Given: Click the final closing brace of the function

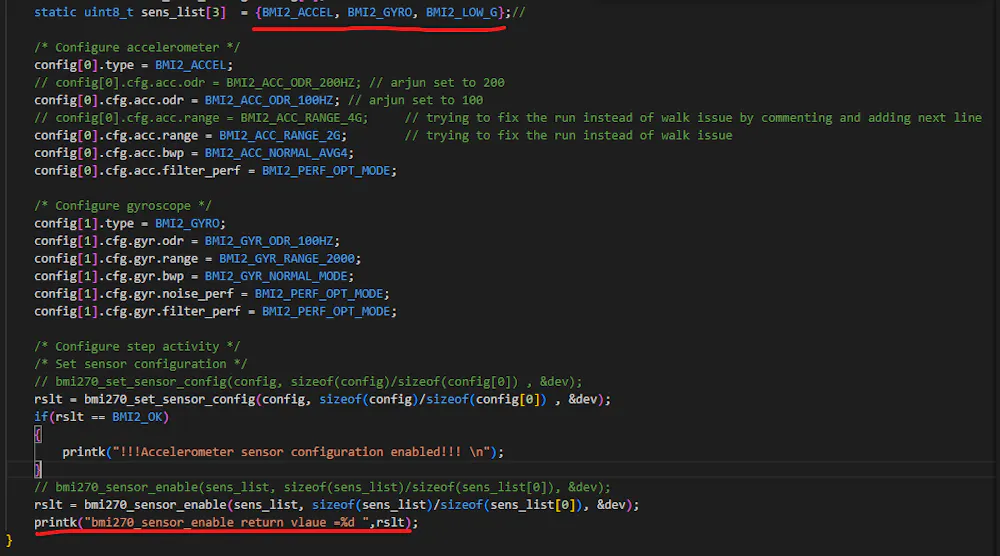Looking at the screenshot, I should point(9,540).
